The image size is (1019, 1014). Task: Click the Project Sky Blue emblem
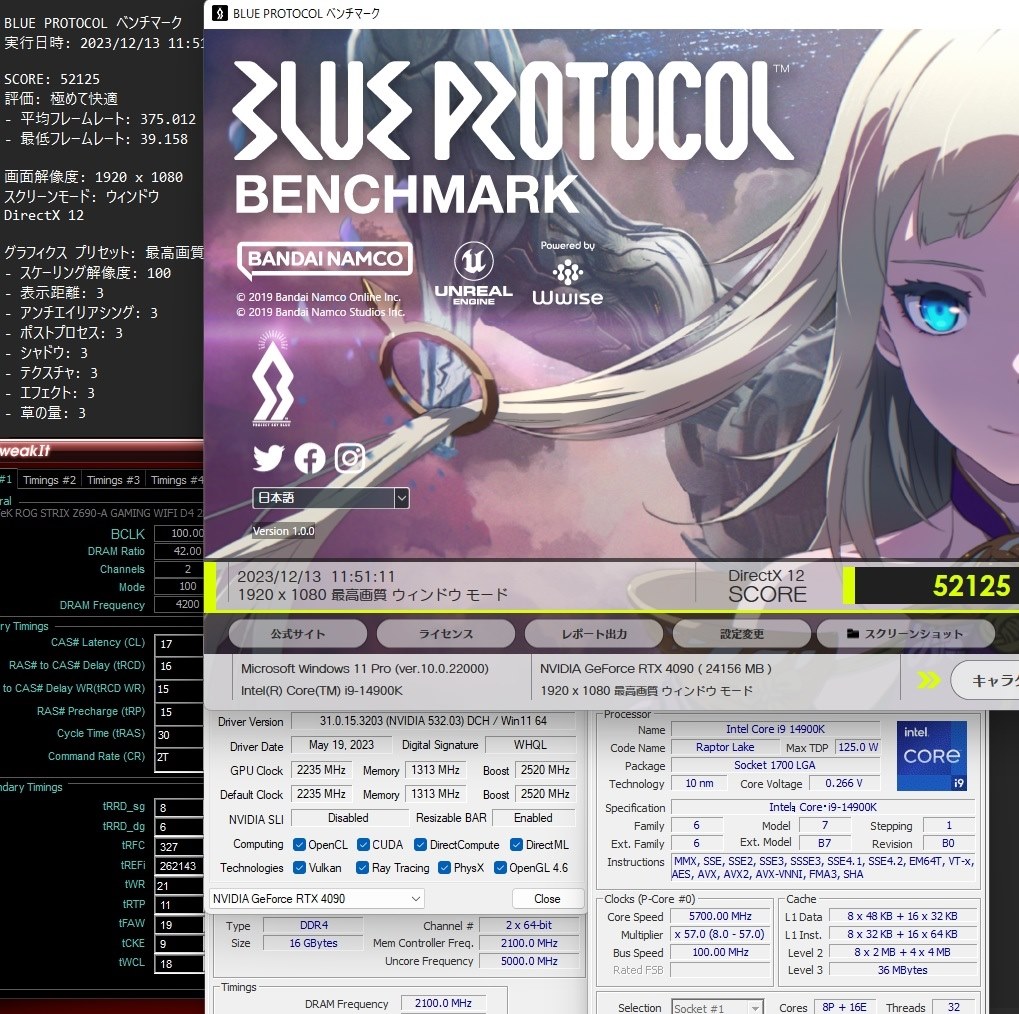[x=272, y=378]
